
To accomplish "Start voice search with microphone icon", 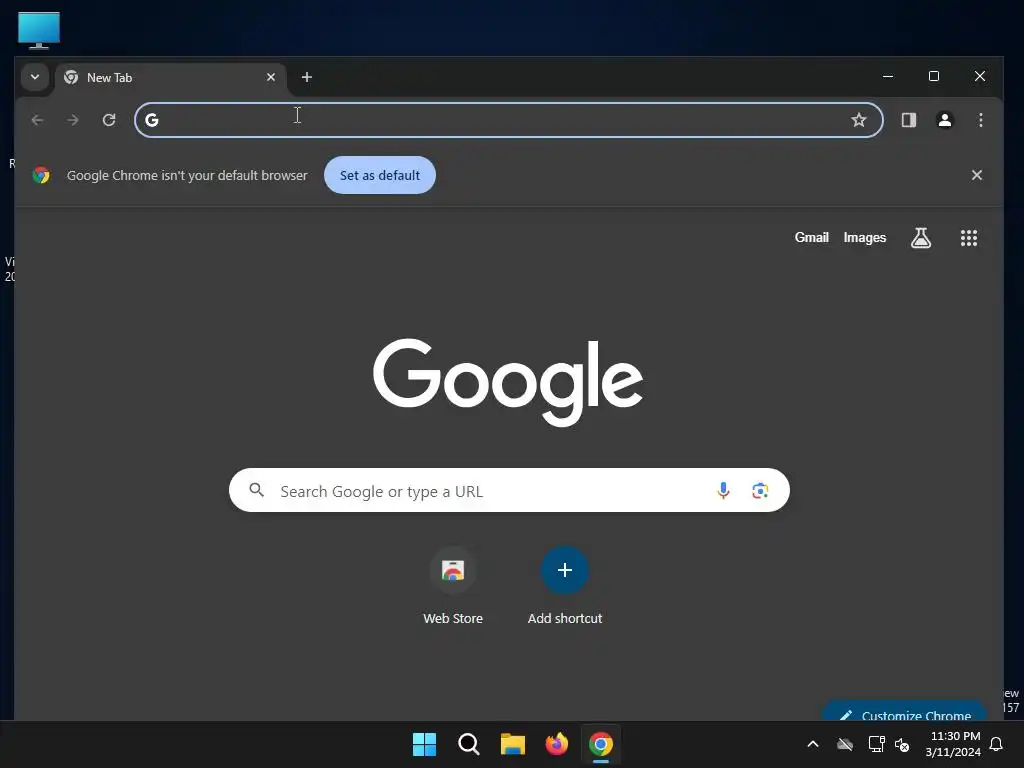I will coord(723,490).
